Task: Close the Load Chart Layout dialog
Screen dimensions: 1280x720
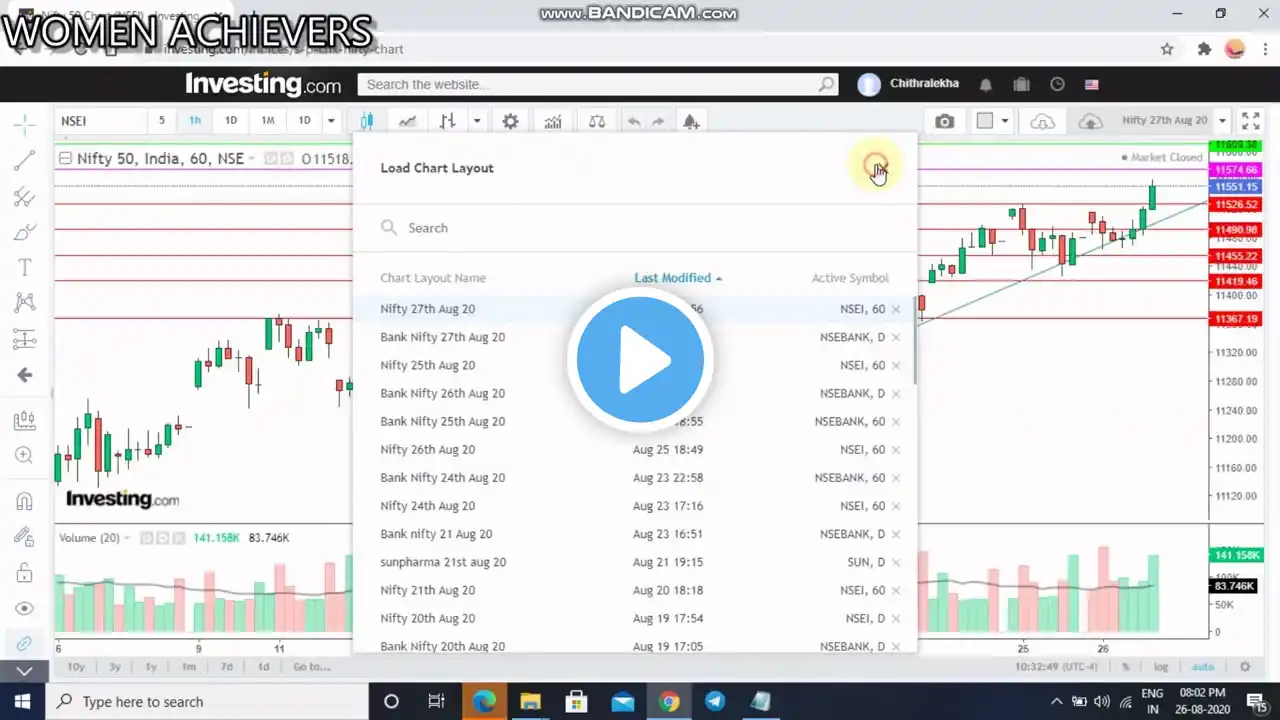Action: coord(878,168)
